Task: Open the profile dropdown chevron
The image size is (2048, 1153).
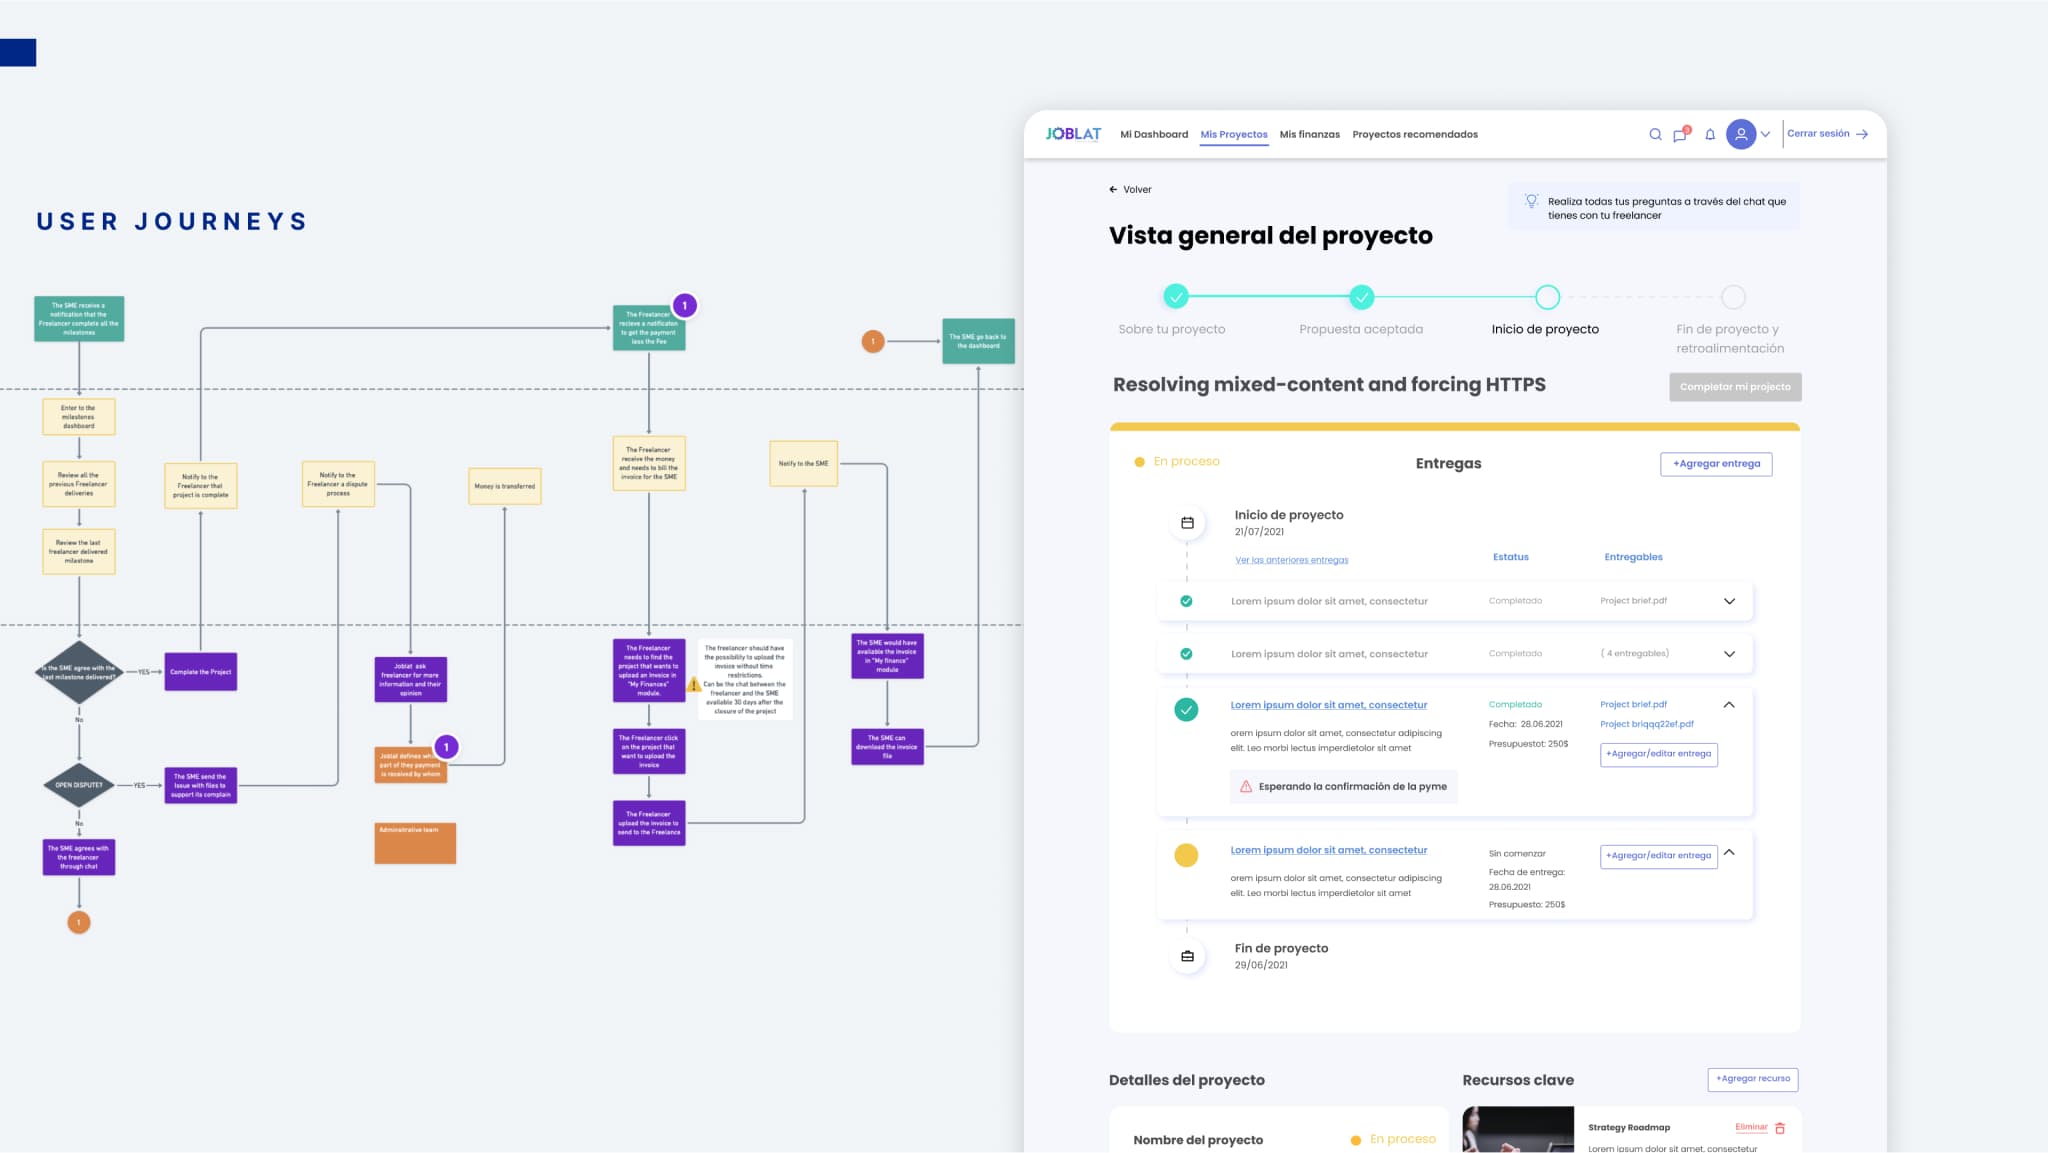Action: click(x=1765, y=134)
